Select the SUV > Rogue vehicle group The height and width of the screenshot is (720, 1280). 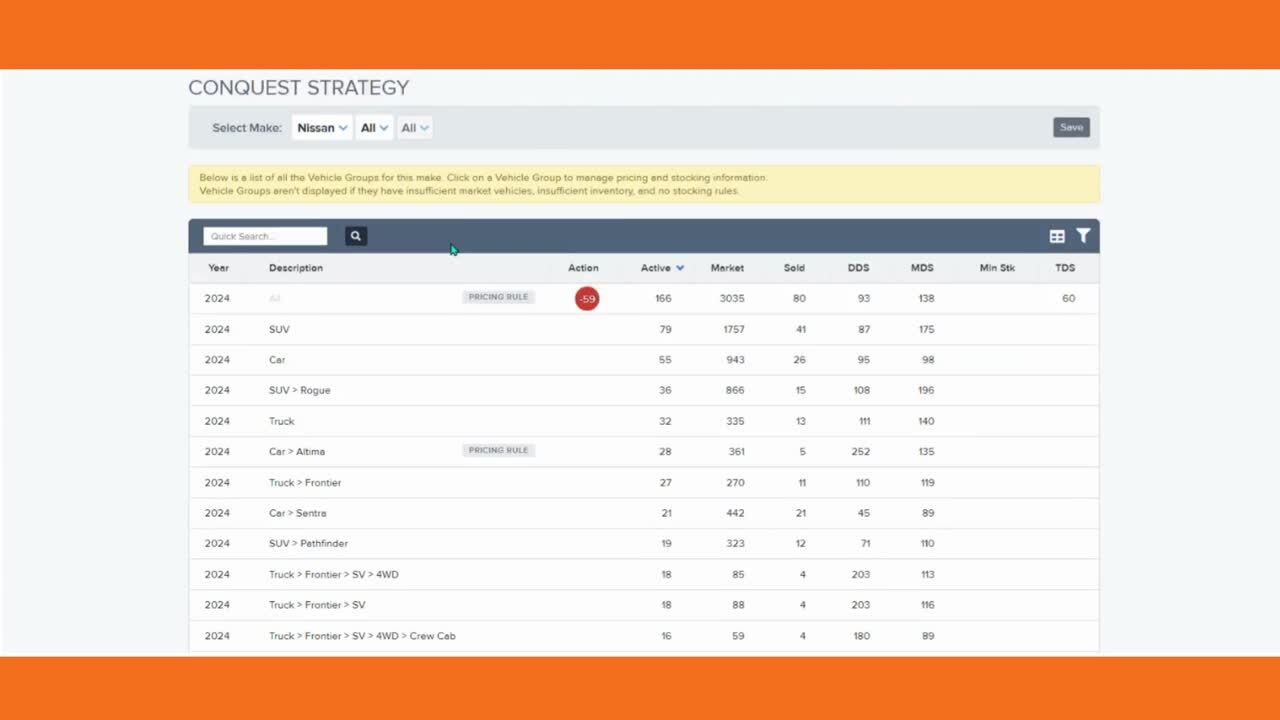299,390
